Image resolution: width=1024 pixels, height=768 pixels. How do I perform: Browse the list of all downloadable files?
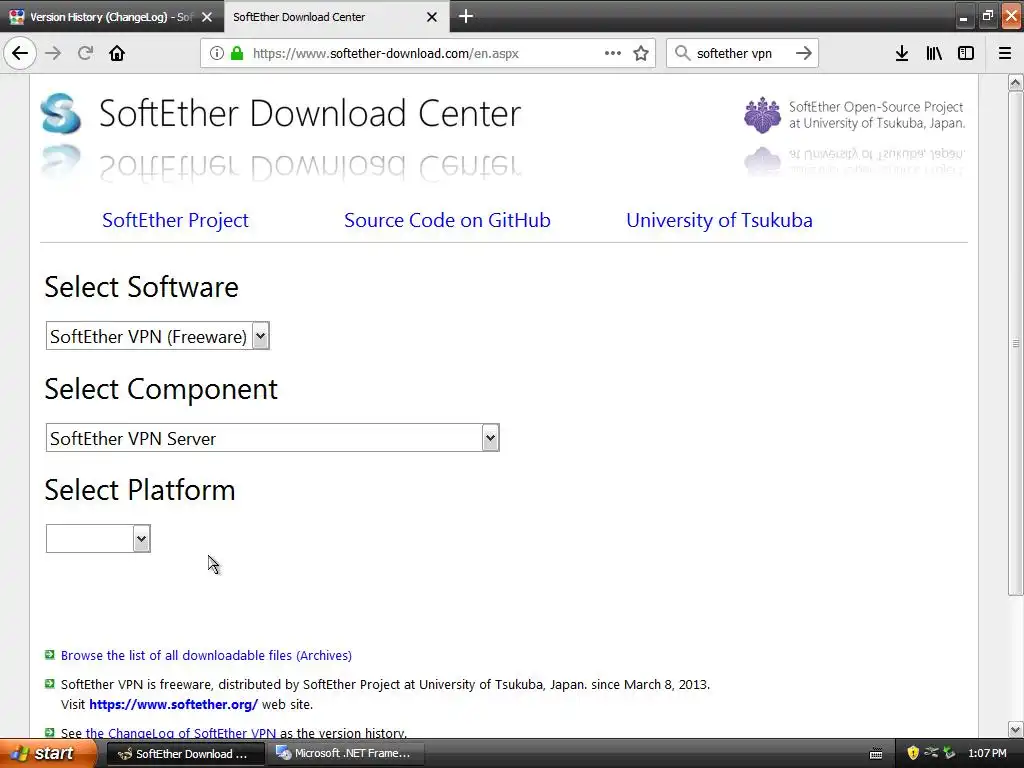coord(206,655)
